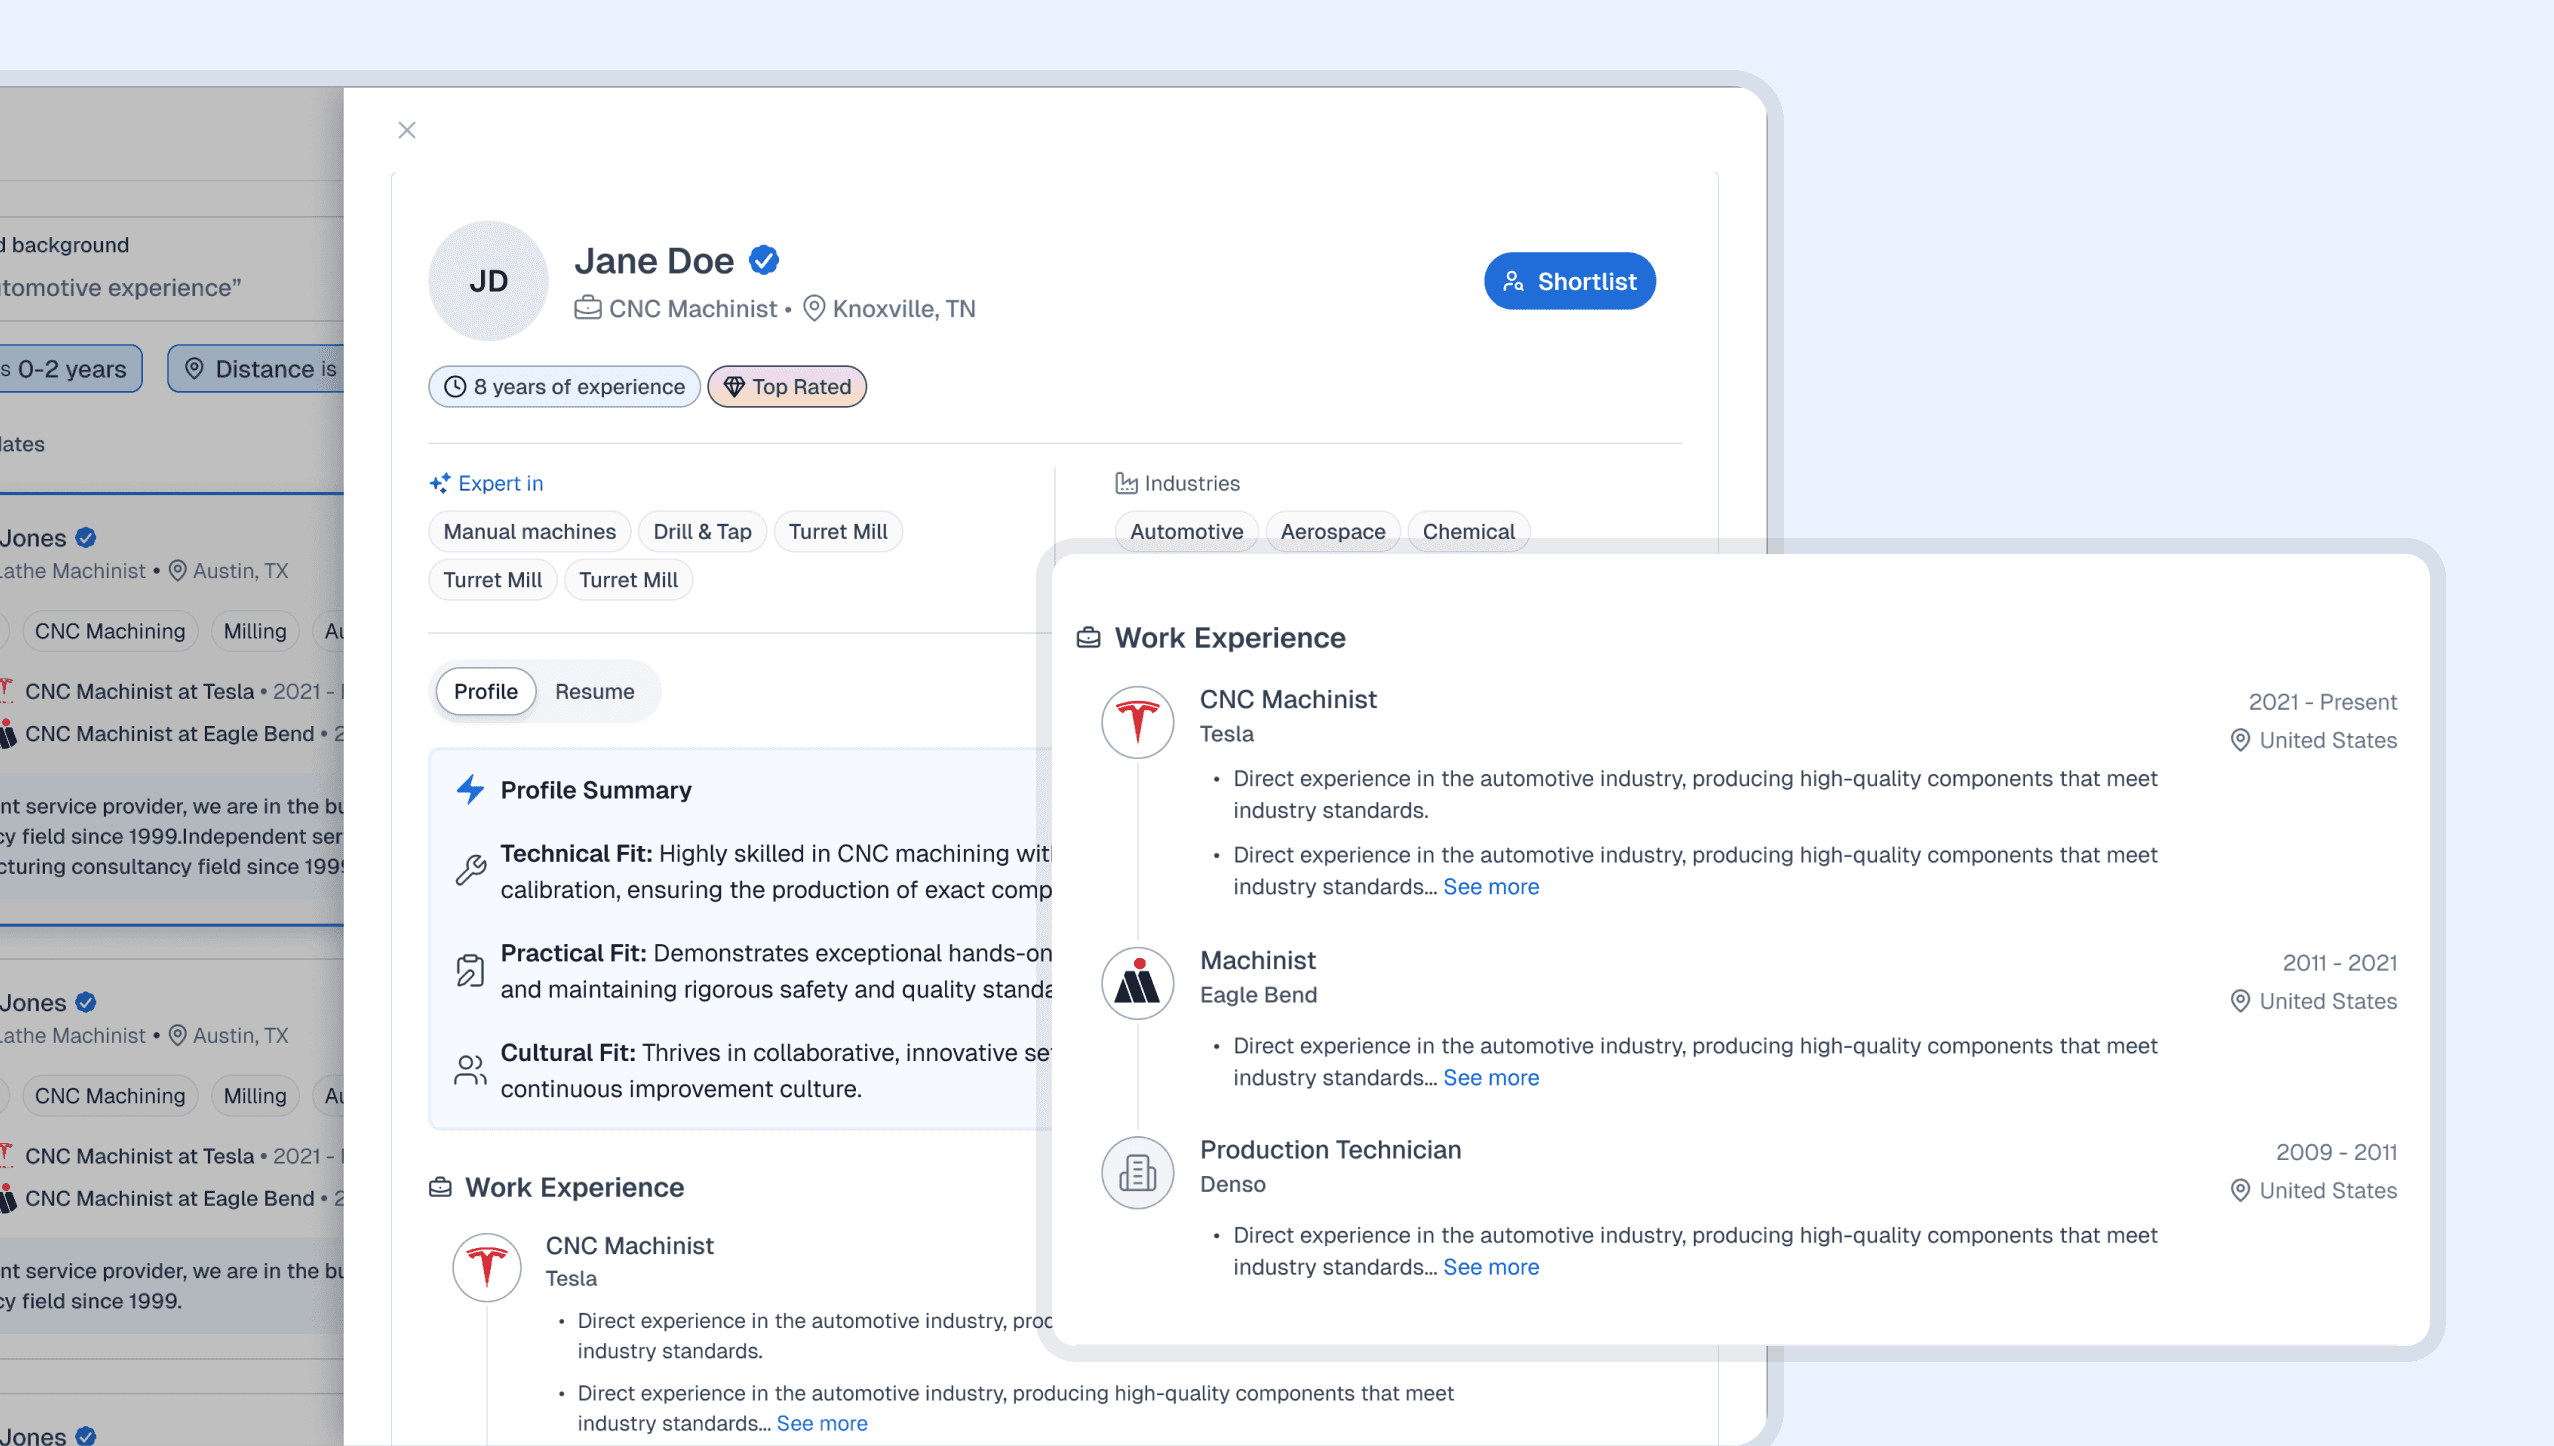Click the Industries chart icon

[x=1126, y=484]
